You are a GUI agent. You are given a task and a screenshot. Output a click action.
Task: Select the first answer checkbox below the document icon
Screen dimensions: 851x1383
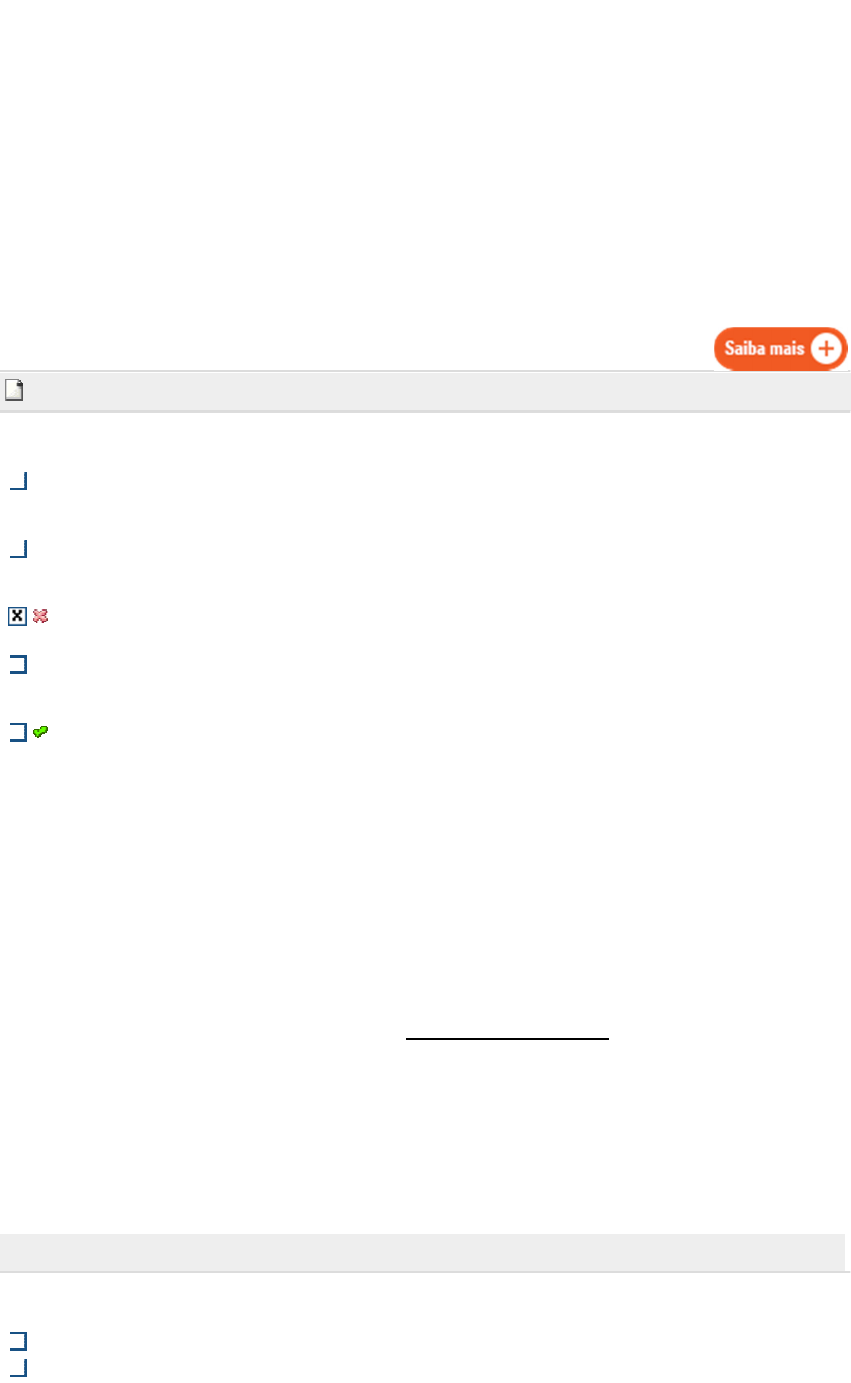(x=17, y=482)
